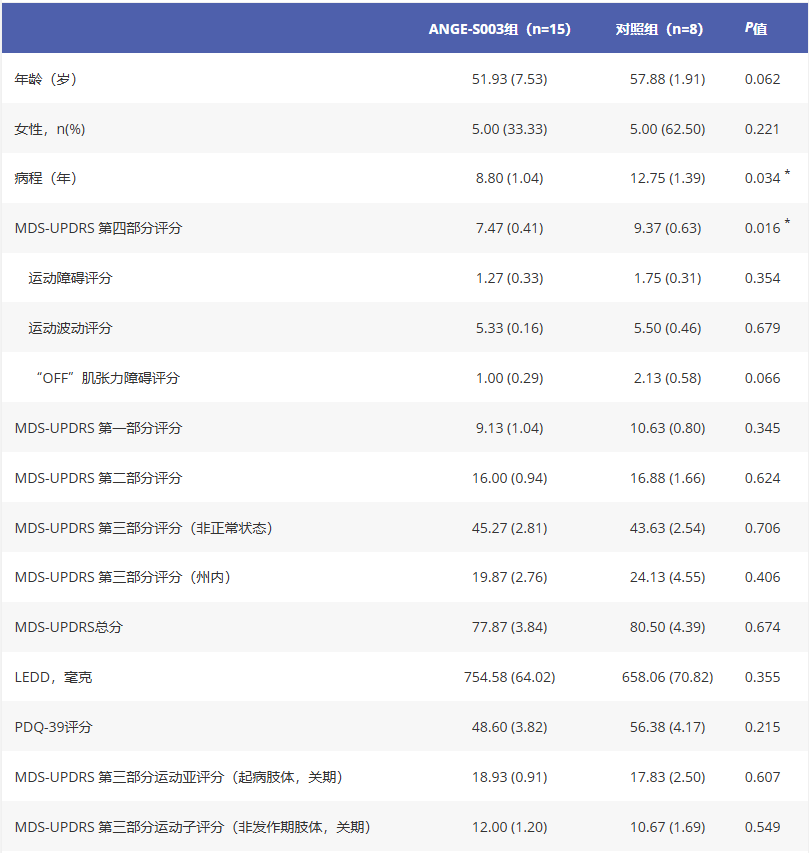
Task: Select the 病程（年）row label
Action: (46, 178)
